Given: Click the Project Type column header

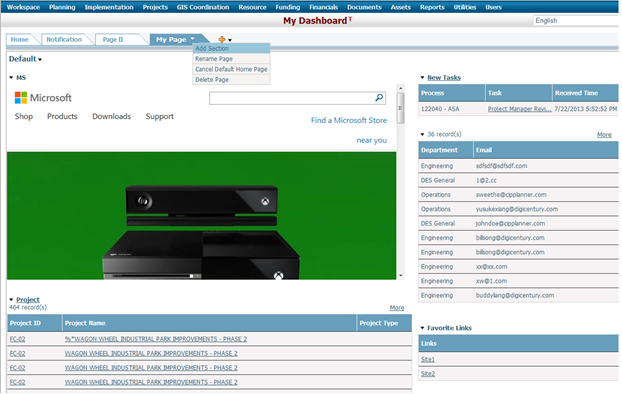Looking at the screenshot, I should coord(384,323).
